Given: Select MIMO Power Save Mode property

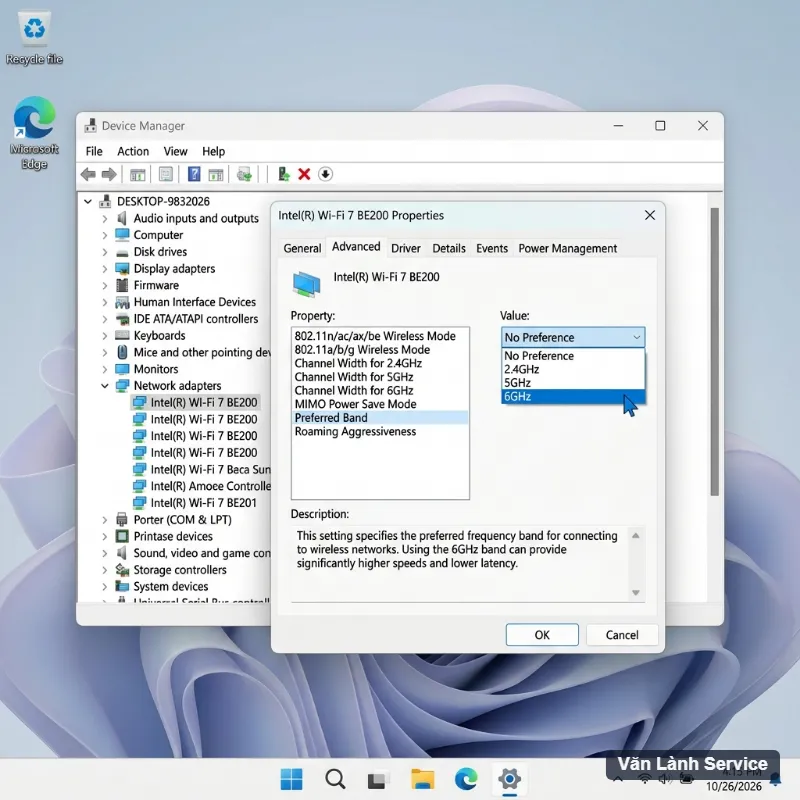Looking at the screenshot, I should (380, 404).
